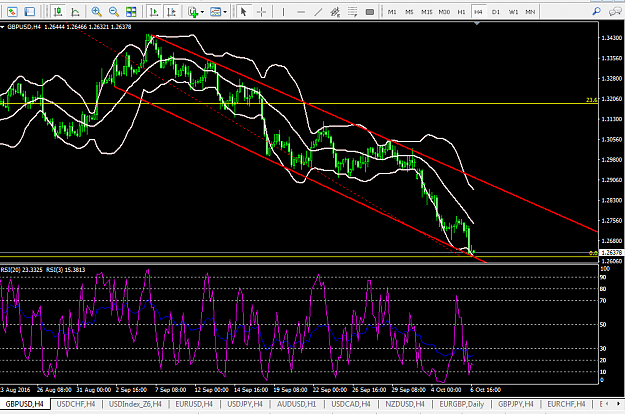Image resolution: width=625 pixels, height=414 pixels.
Task: Click the 22 Sep 00:00 date label
Action: coord(330,390)
